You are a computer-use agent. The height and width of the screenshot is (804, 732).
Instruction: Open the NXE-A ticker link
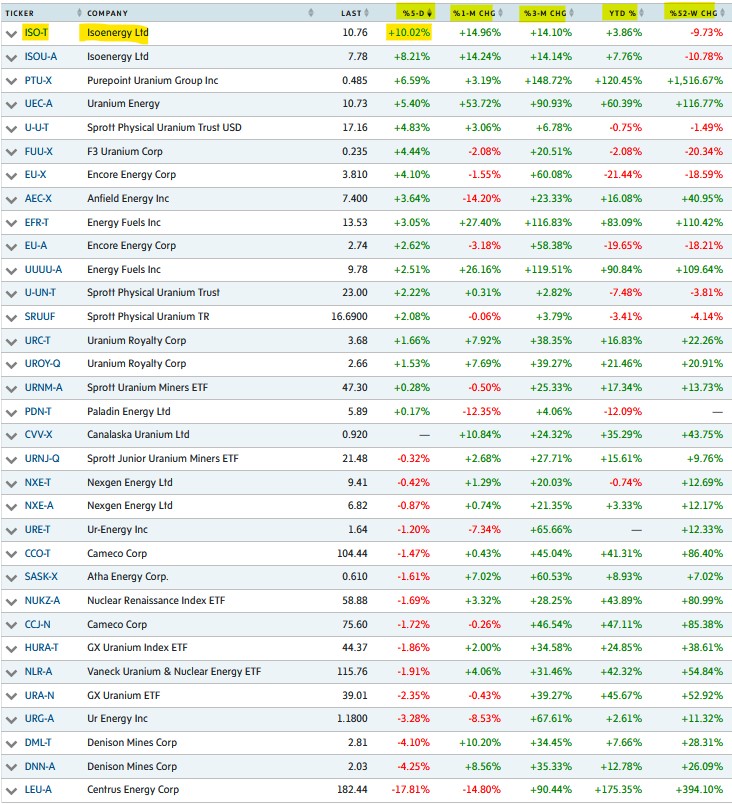coord(39,506)
